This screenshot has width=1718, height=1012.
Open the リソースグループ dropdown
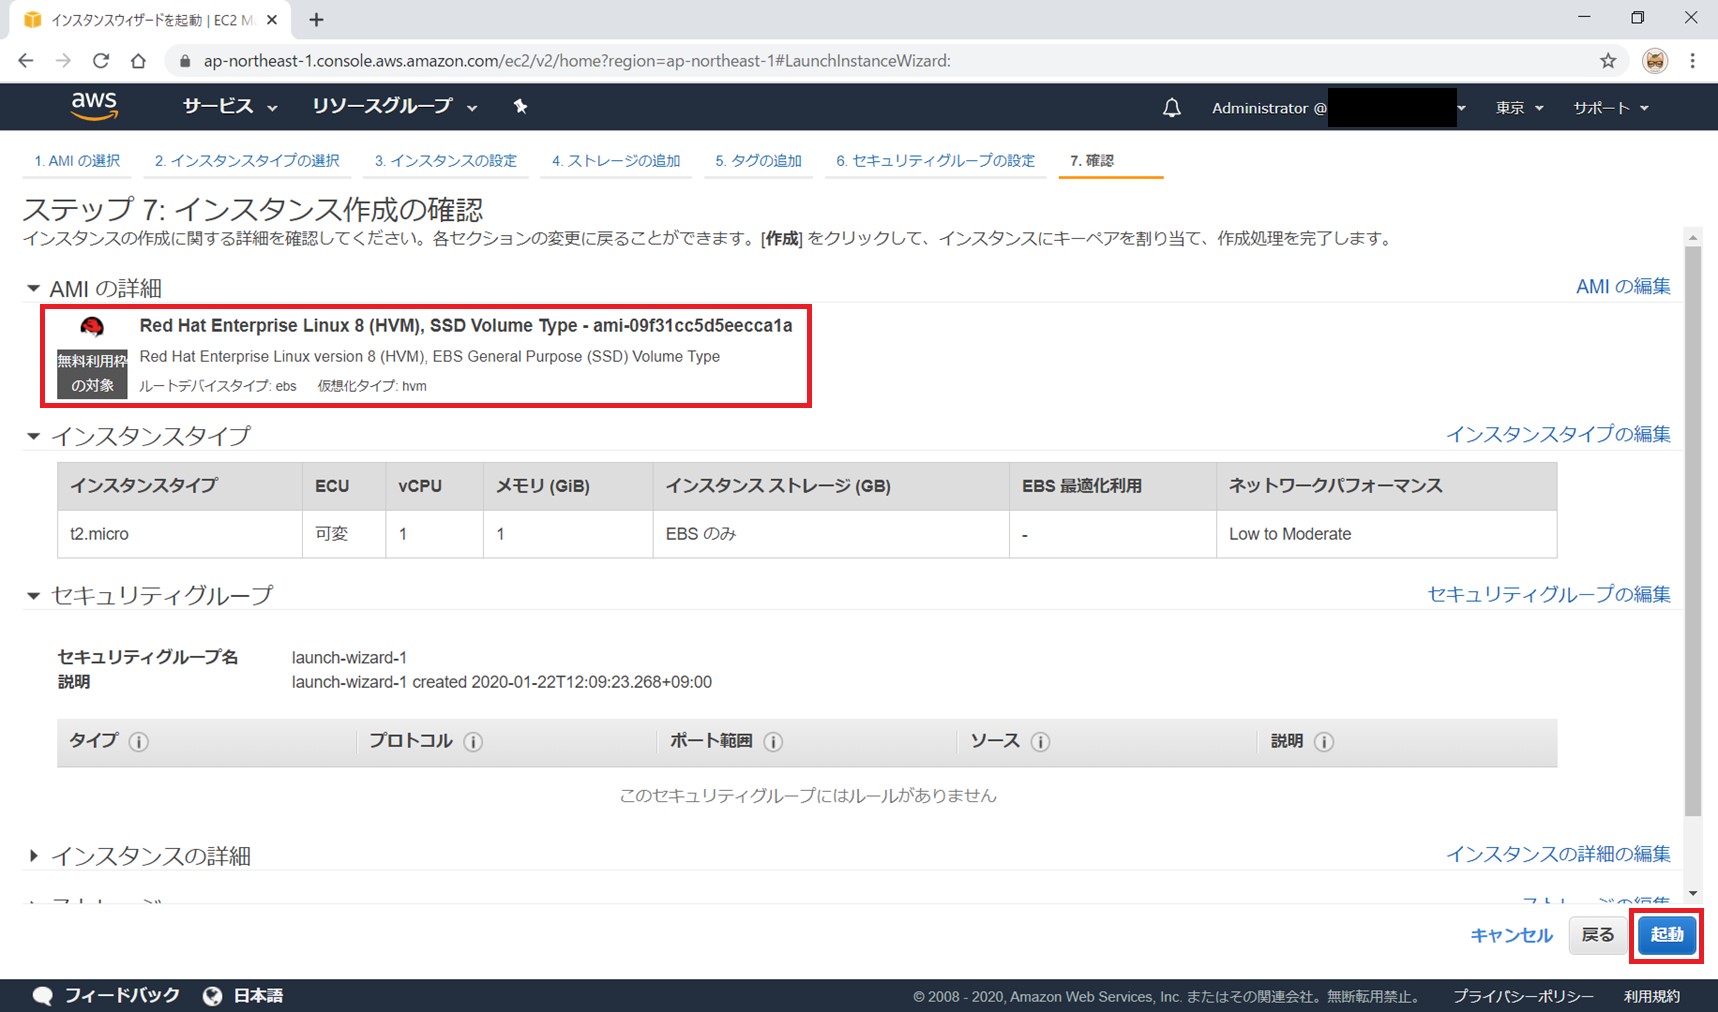pos(394,106)
